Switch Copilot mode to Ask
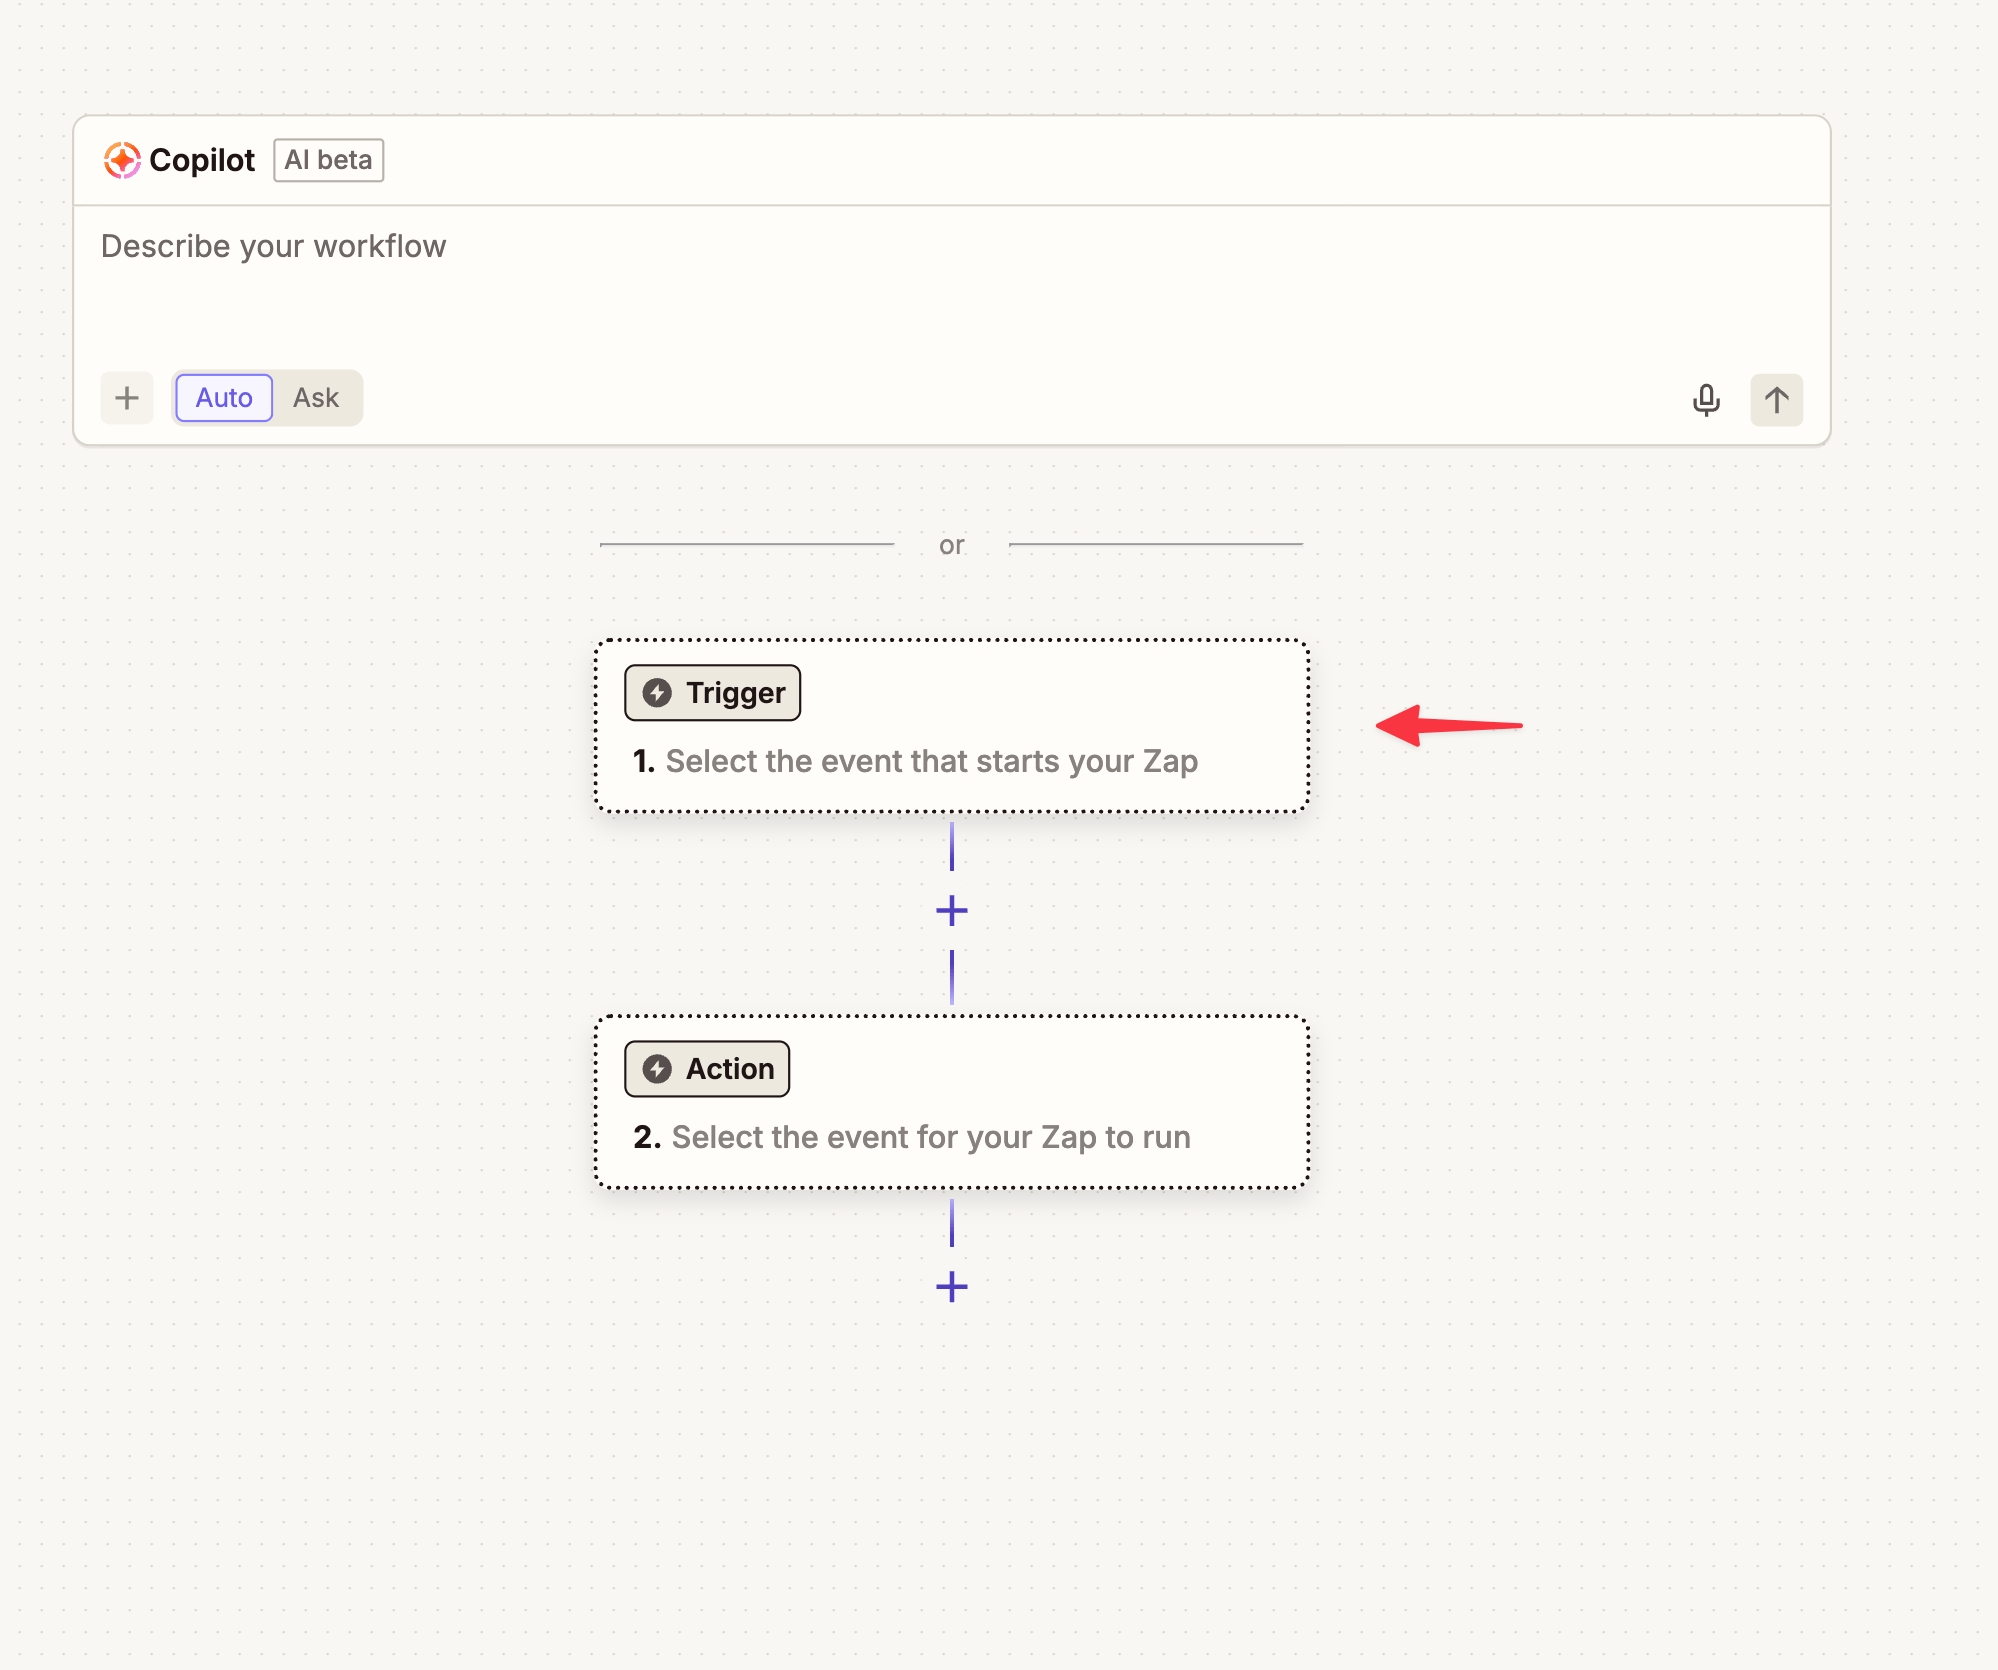 click(x=316, y=398)
